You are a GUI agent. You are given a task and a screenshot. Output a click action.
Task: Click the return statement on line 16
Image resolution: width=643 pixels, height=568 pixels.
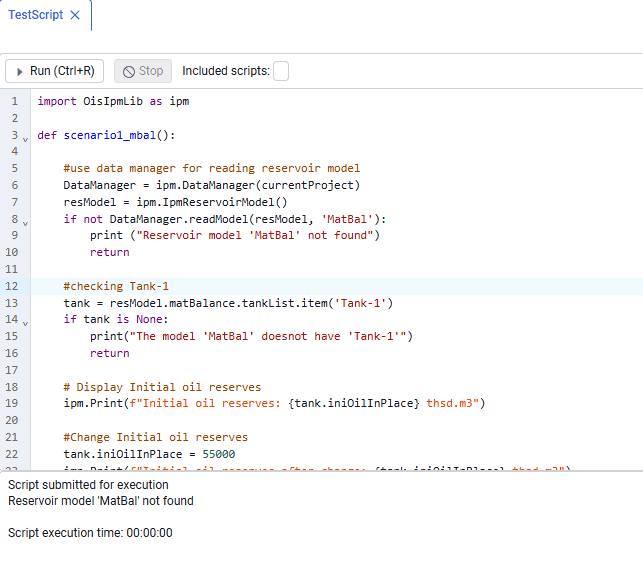pyautogui.click(x=109, y=353)
